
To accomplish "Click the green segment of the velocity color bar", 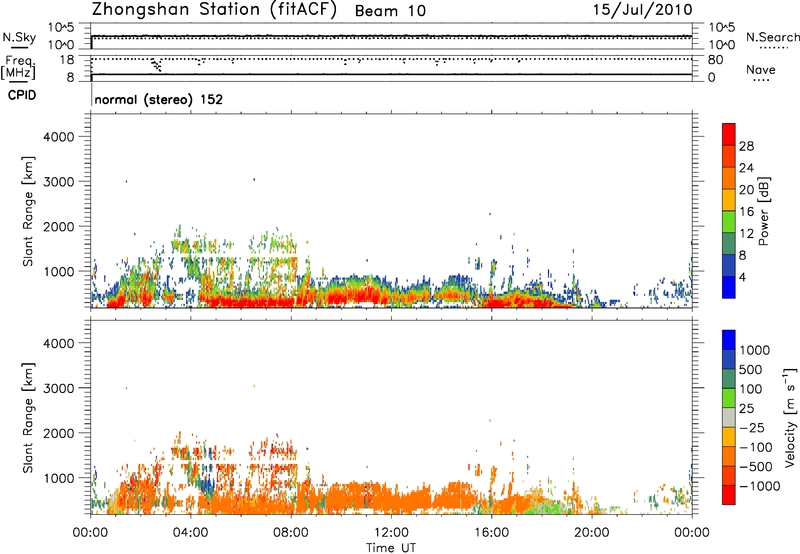I will (729, 398).
